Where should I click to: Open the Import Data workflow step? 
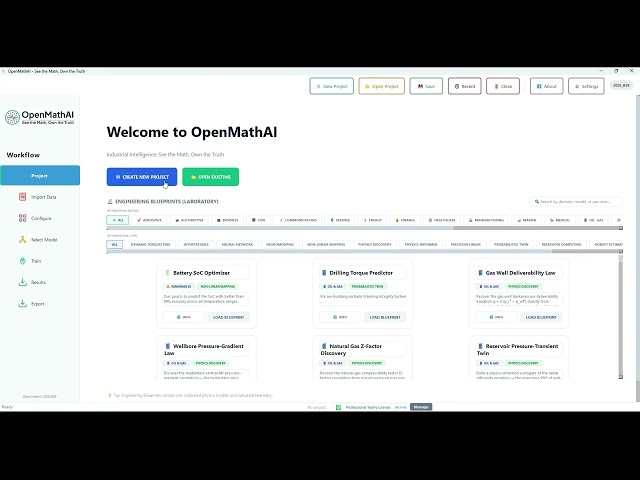40,197
